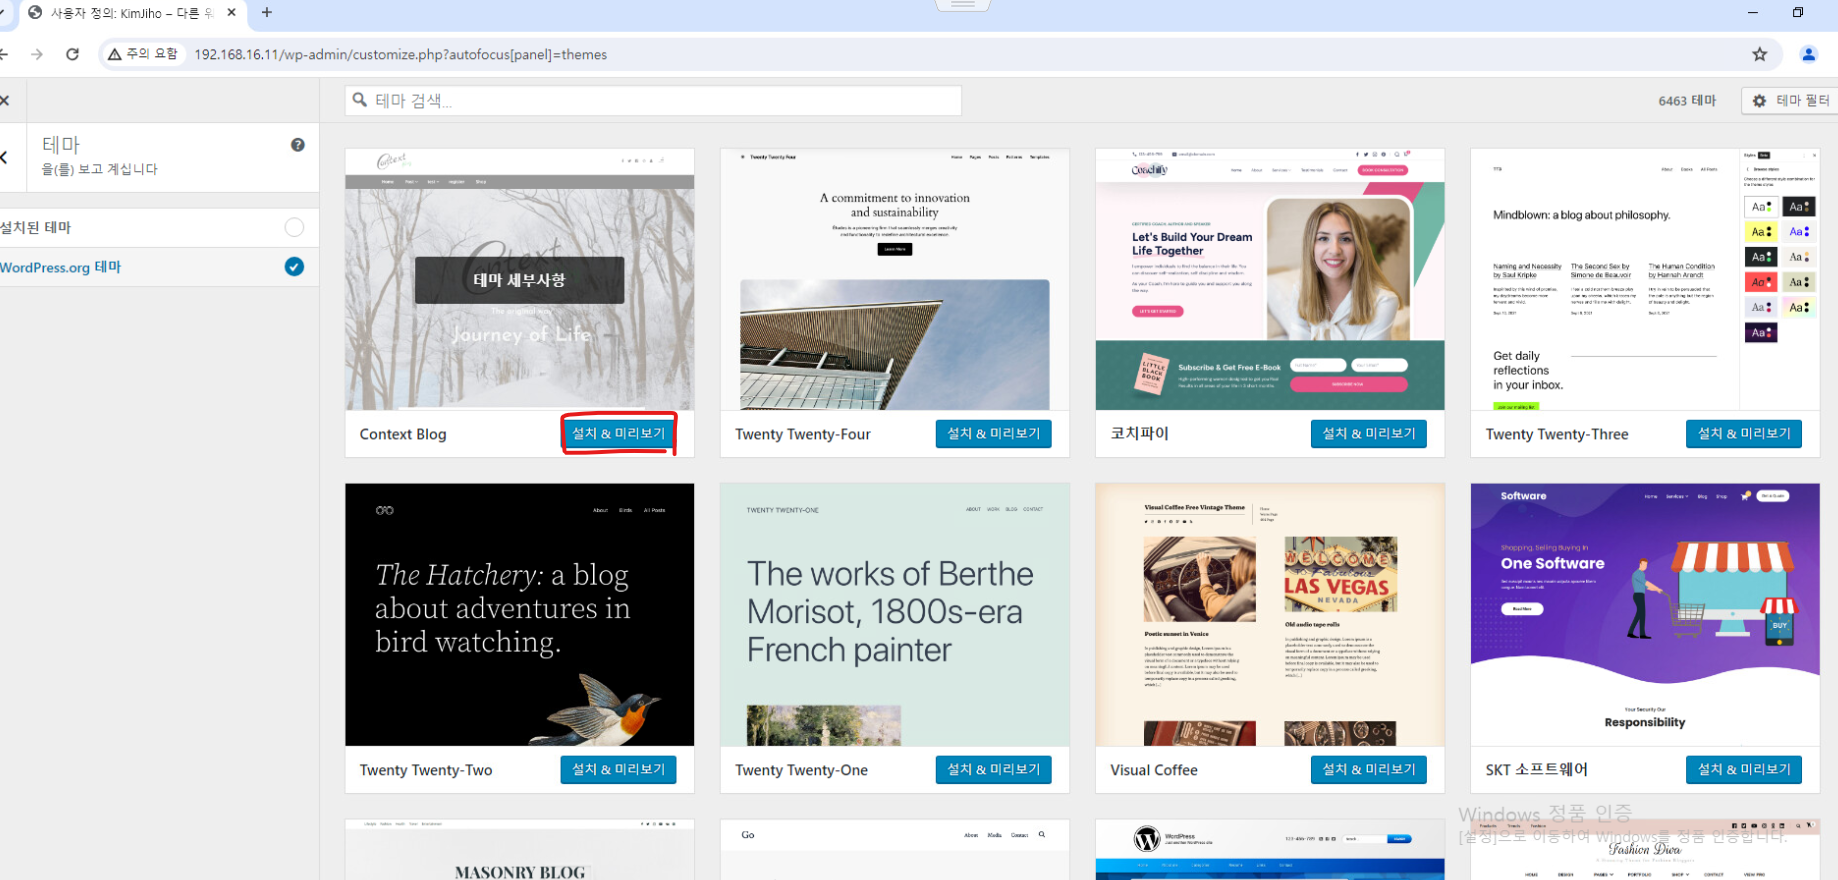The image size is (1838, 880).
Task: Click the 6463 테마 count label
Action: (1687, 100)
